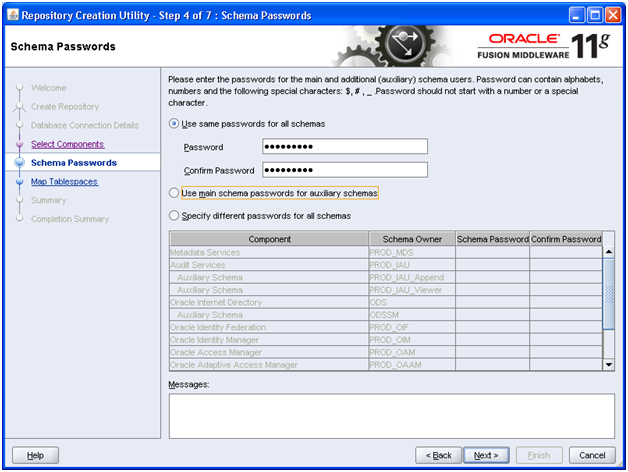Click the Next button
This screenshot has width=628, height=472.
pyautogui.click(x=486, y=455)
